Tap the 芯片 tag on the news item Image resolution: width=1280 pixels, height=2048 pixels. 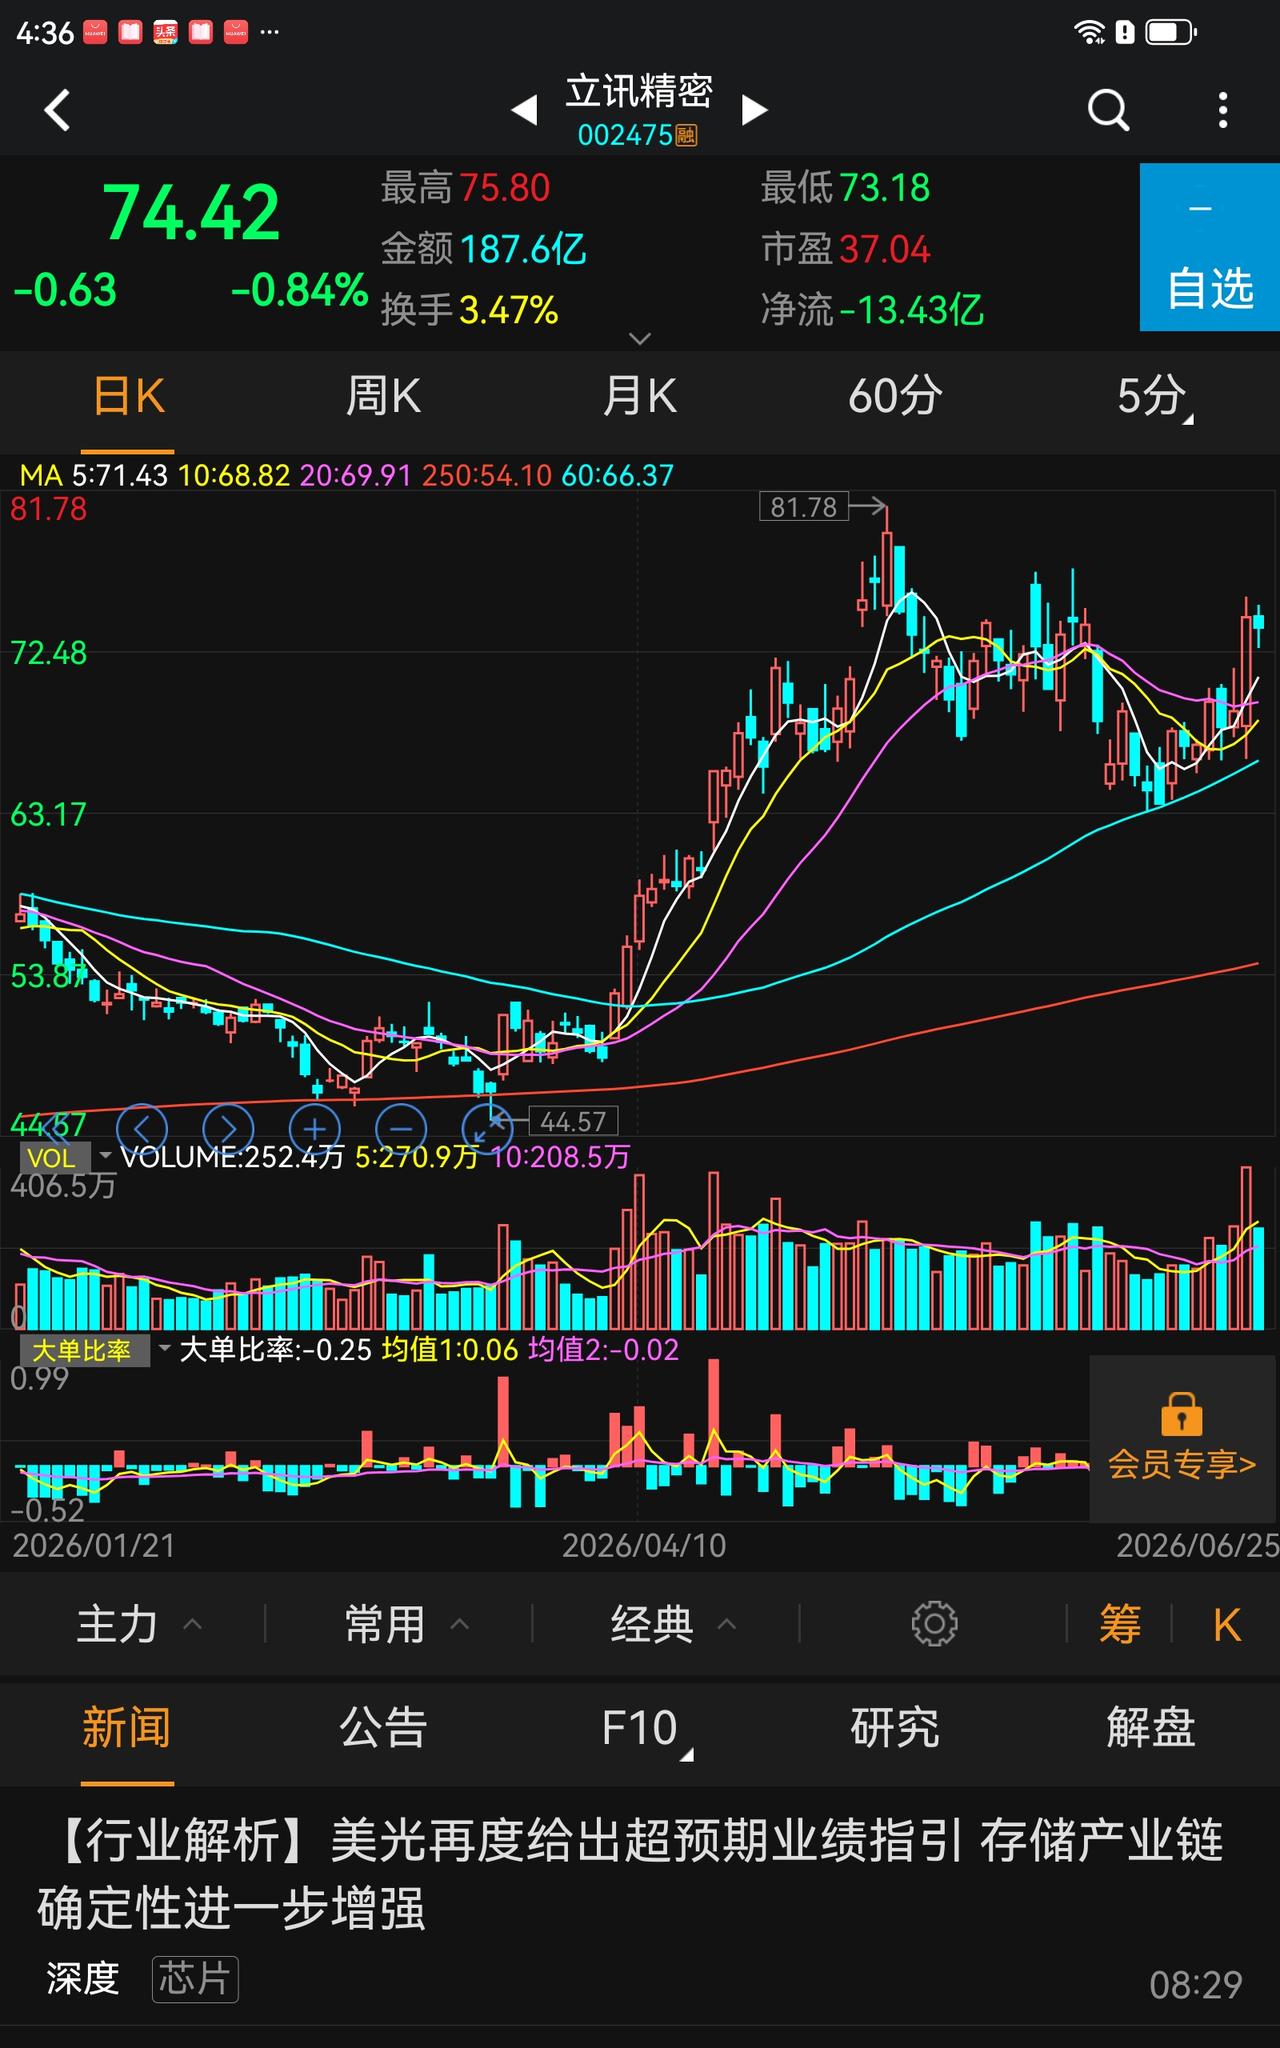(x=195, y=1979)
